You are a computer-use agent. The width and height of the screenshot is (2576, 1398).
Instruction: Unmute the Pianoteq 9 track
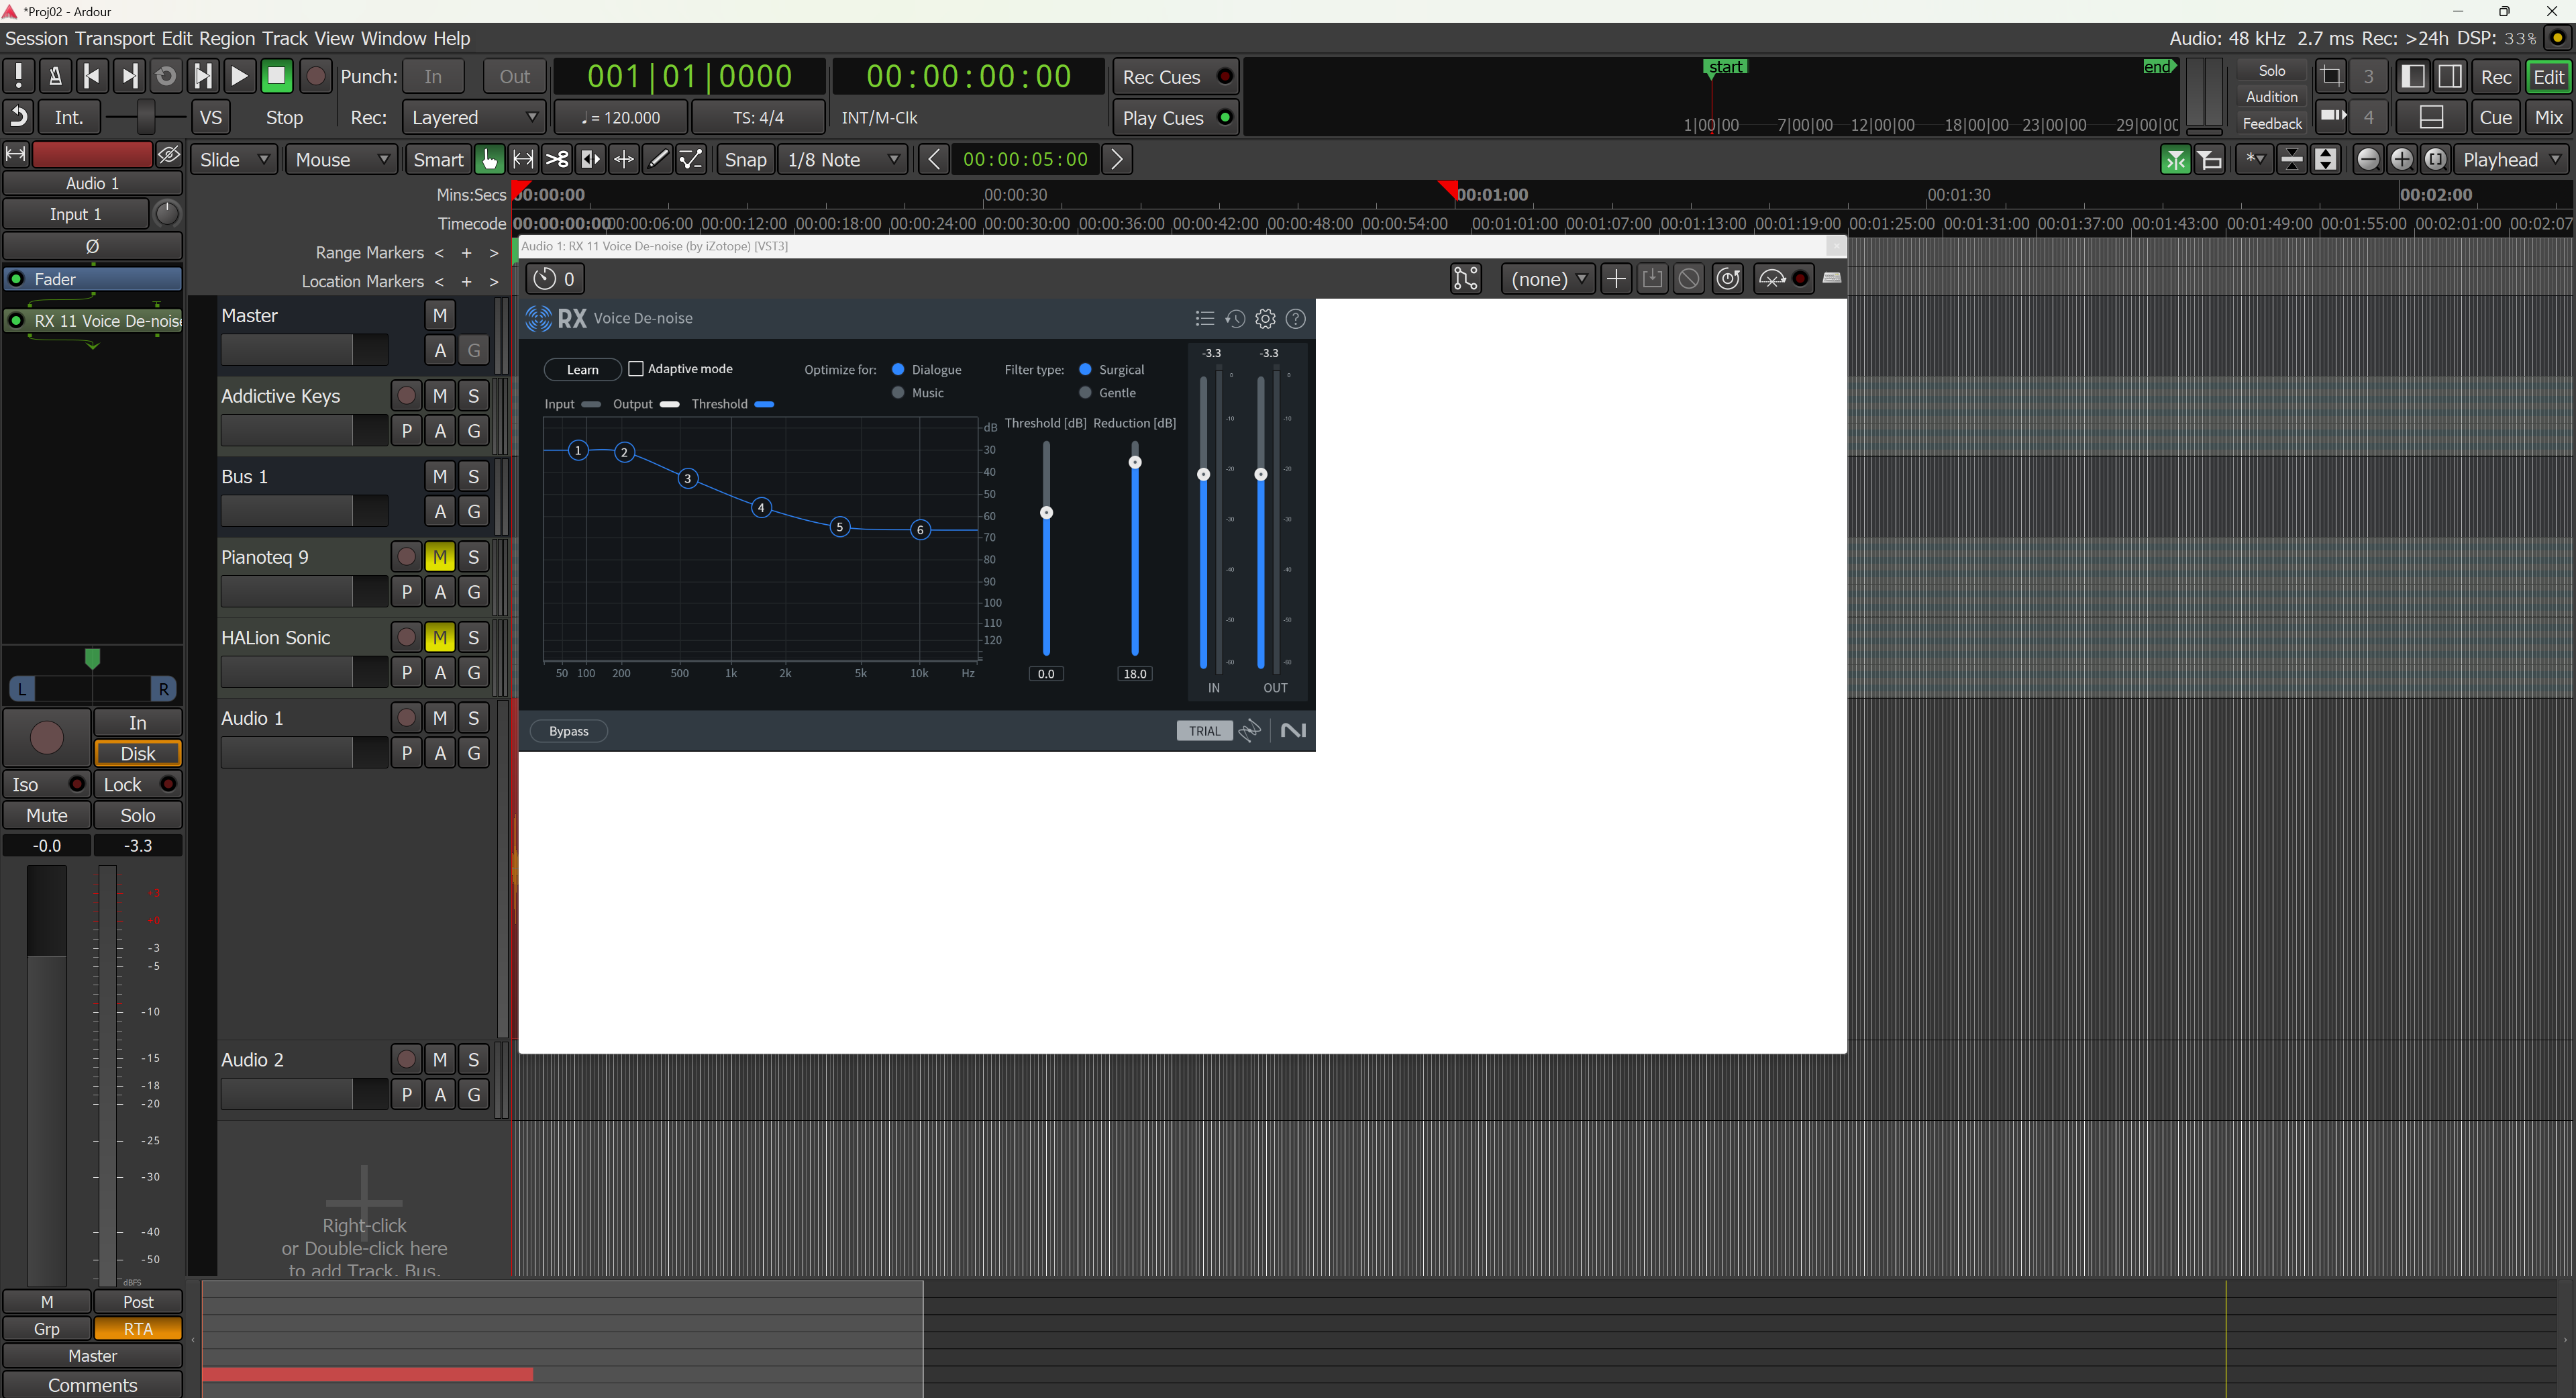(x=439, y=557)
